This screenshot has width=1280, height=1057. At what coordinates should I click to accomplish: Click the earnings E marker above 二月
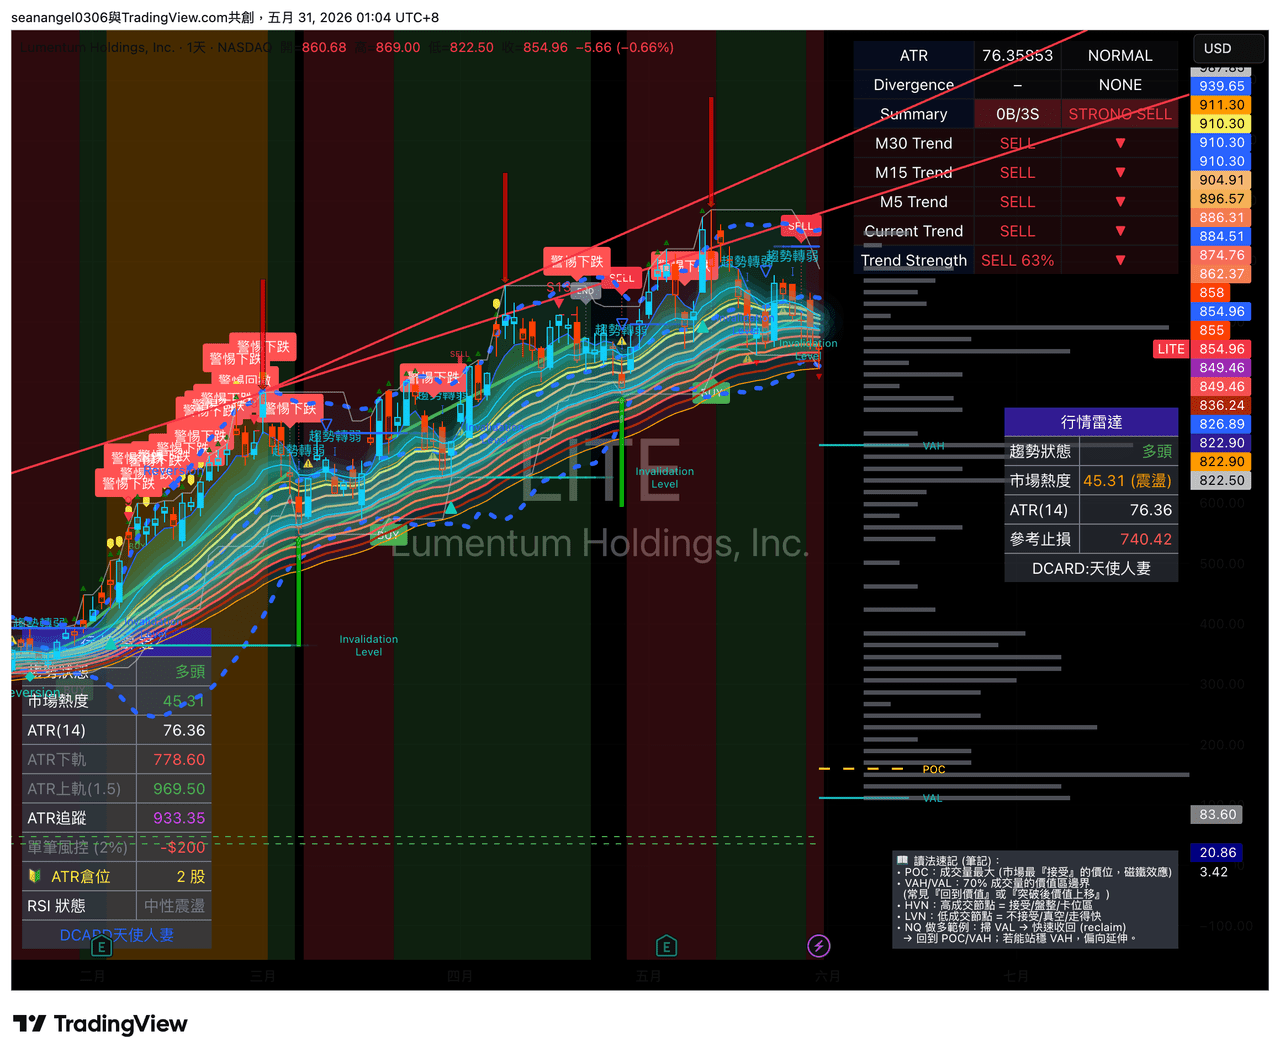[x=101, y=947]
